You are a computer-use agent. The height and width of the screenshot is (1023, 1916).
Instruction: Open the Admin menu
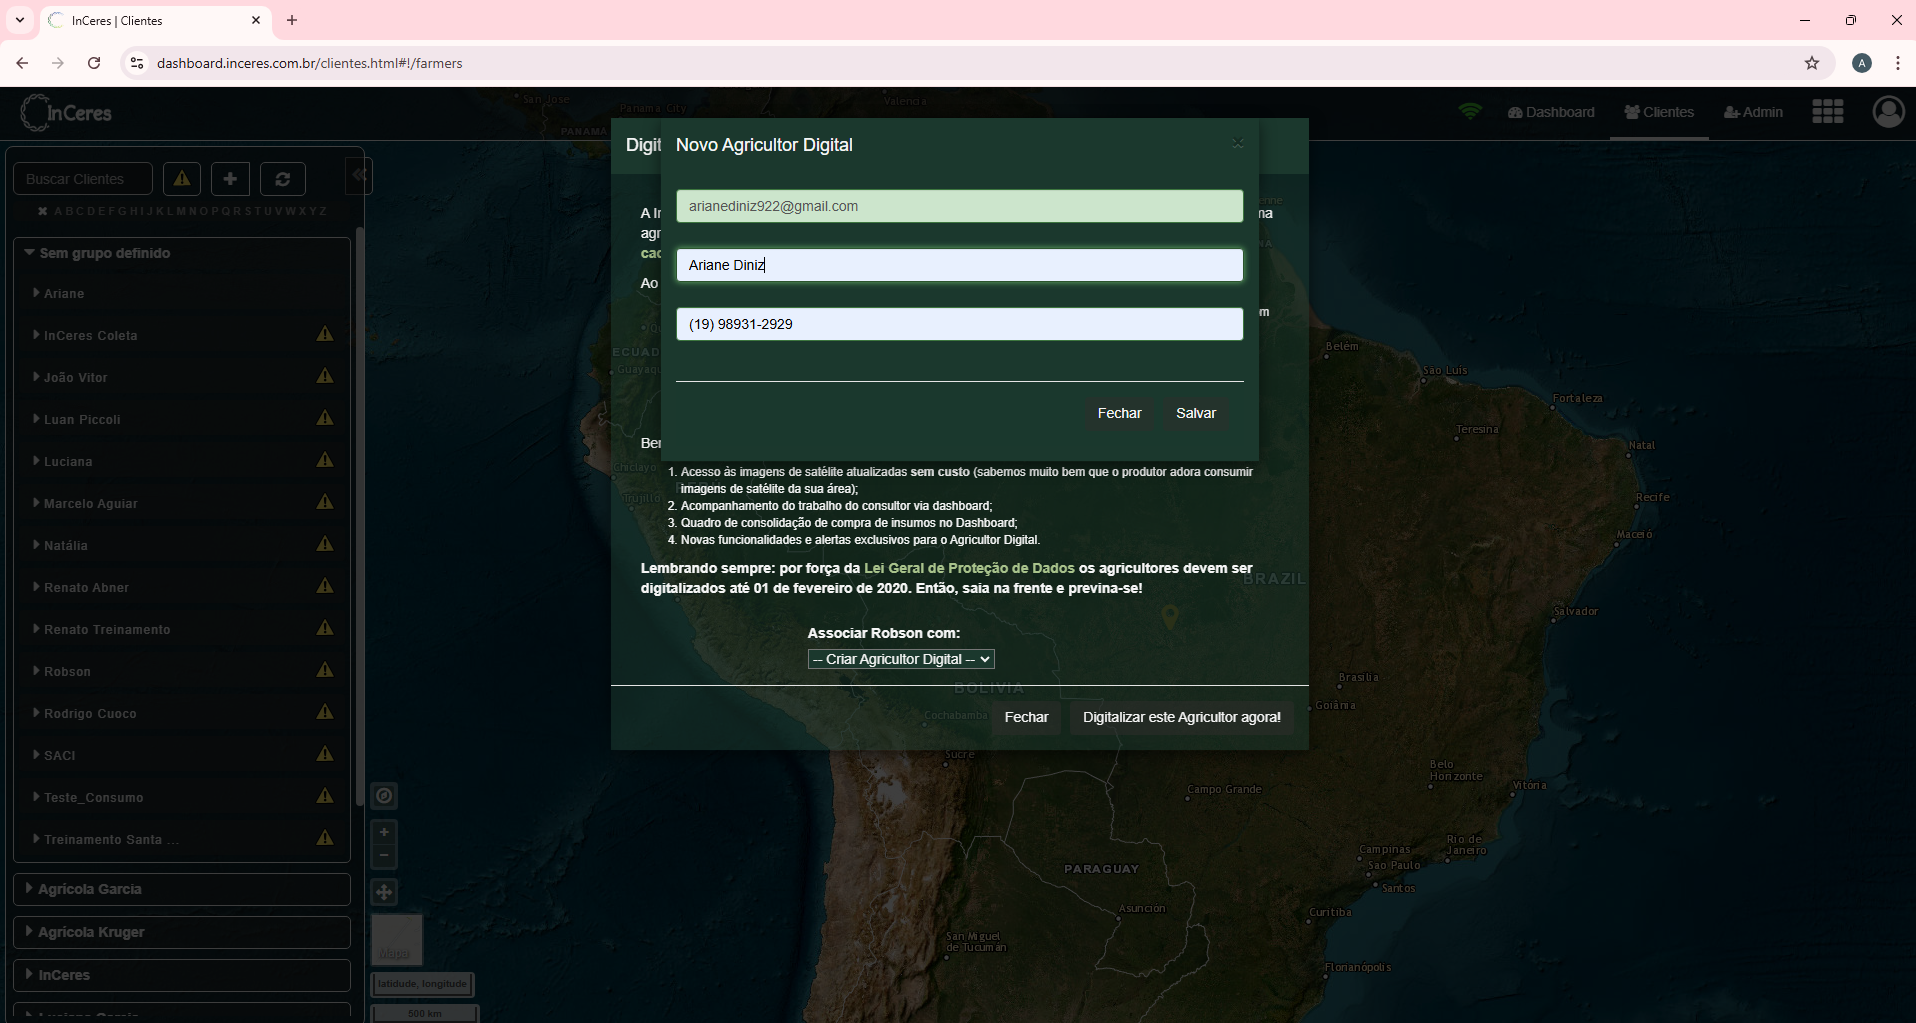coord(1753,112)
